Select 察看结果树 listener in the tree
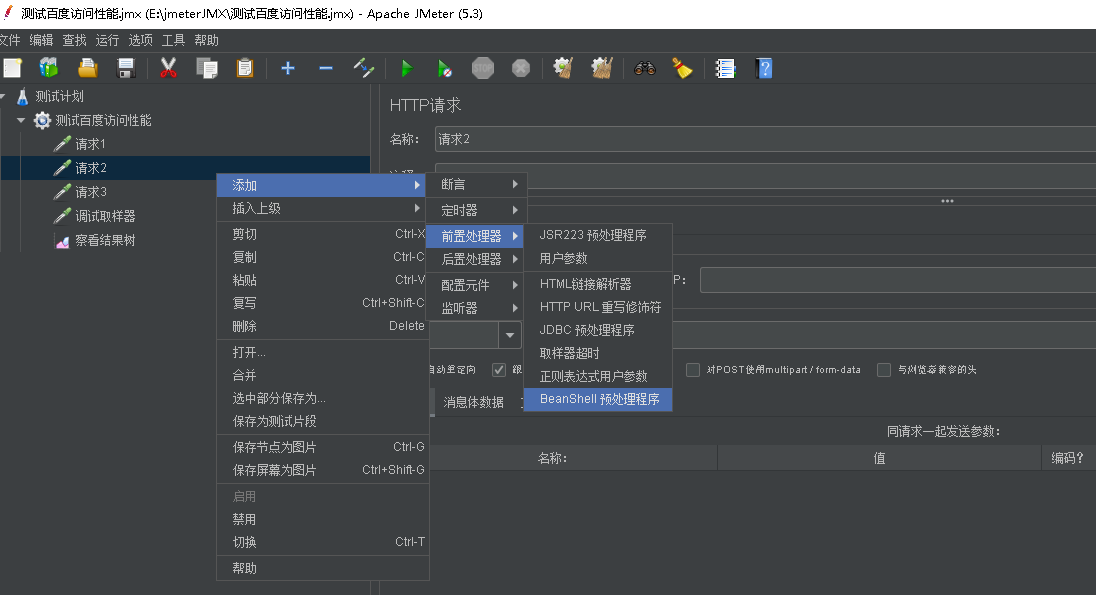The image size is (1096, 595). coord(105,240)
